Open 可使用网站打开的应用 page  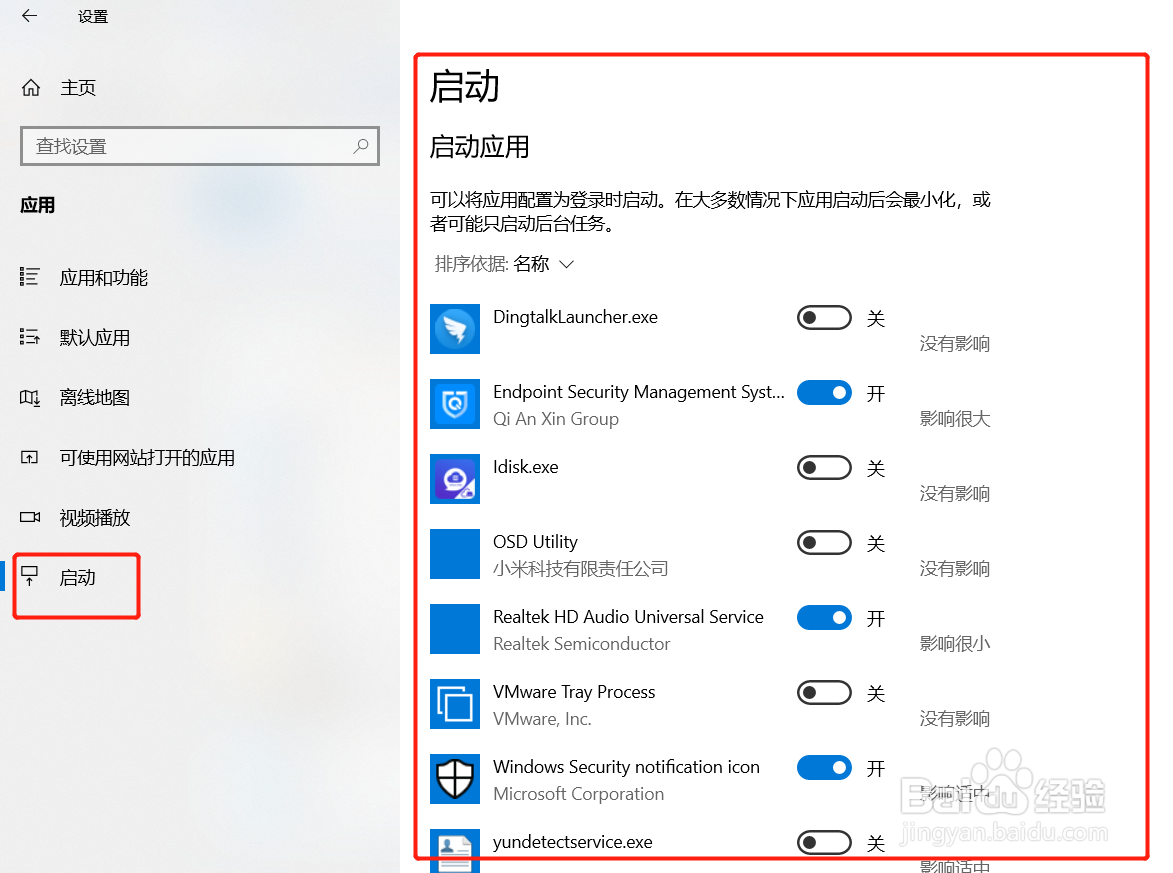coord(147,457)
